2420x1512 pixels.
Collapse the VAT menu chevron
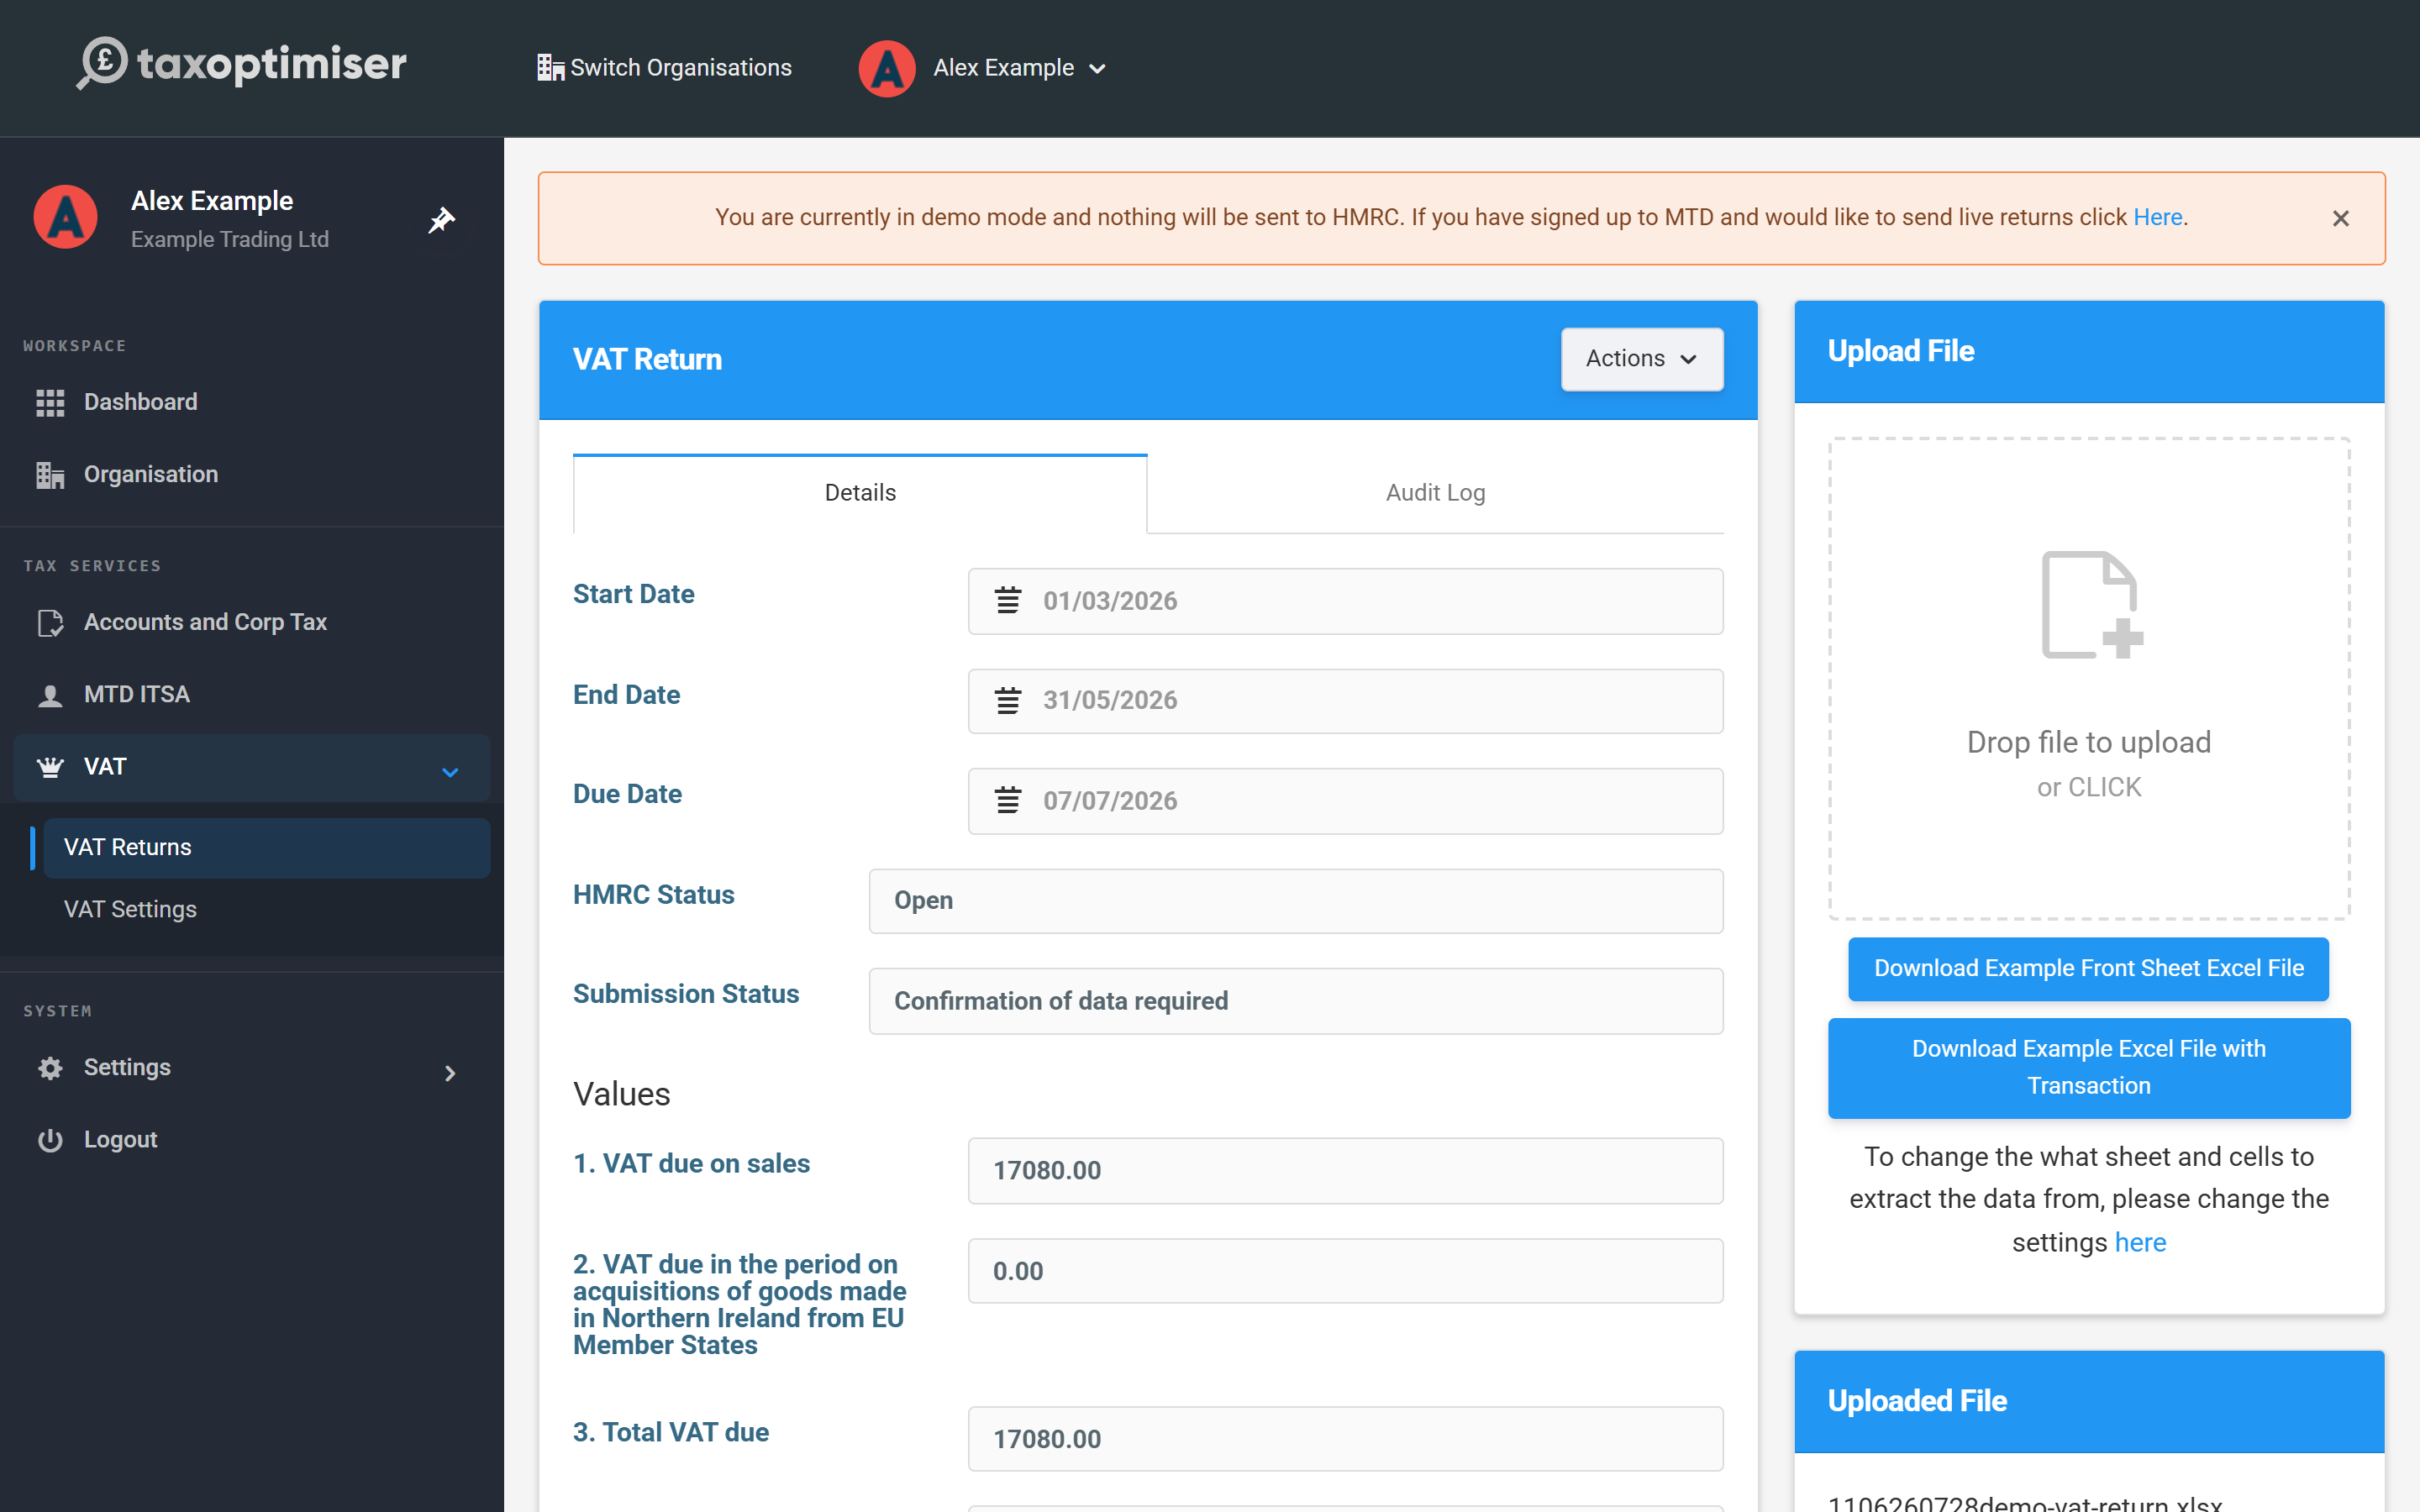click(450, 772)
